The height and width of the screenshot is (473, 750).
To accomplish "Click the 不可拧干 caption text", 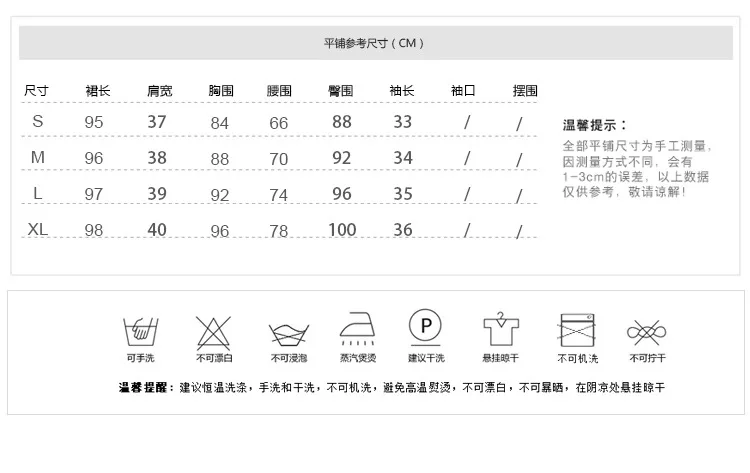I will [x=647, y=358].
